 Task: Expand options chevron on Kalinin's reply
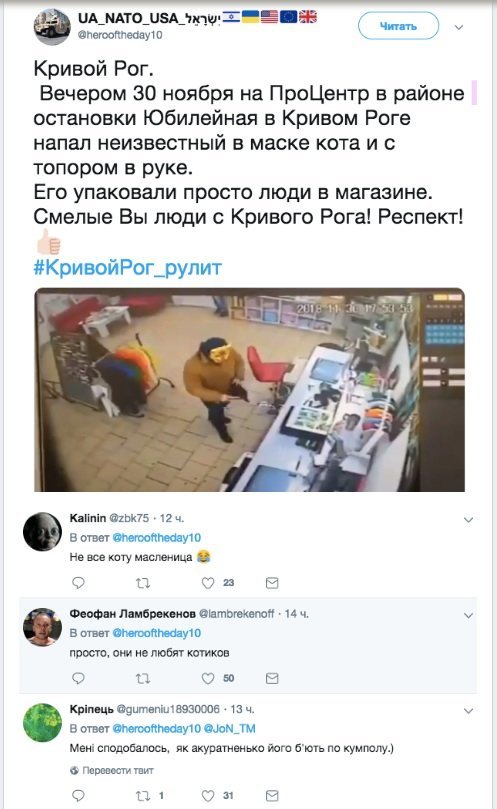(468, 520)
